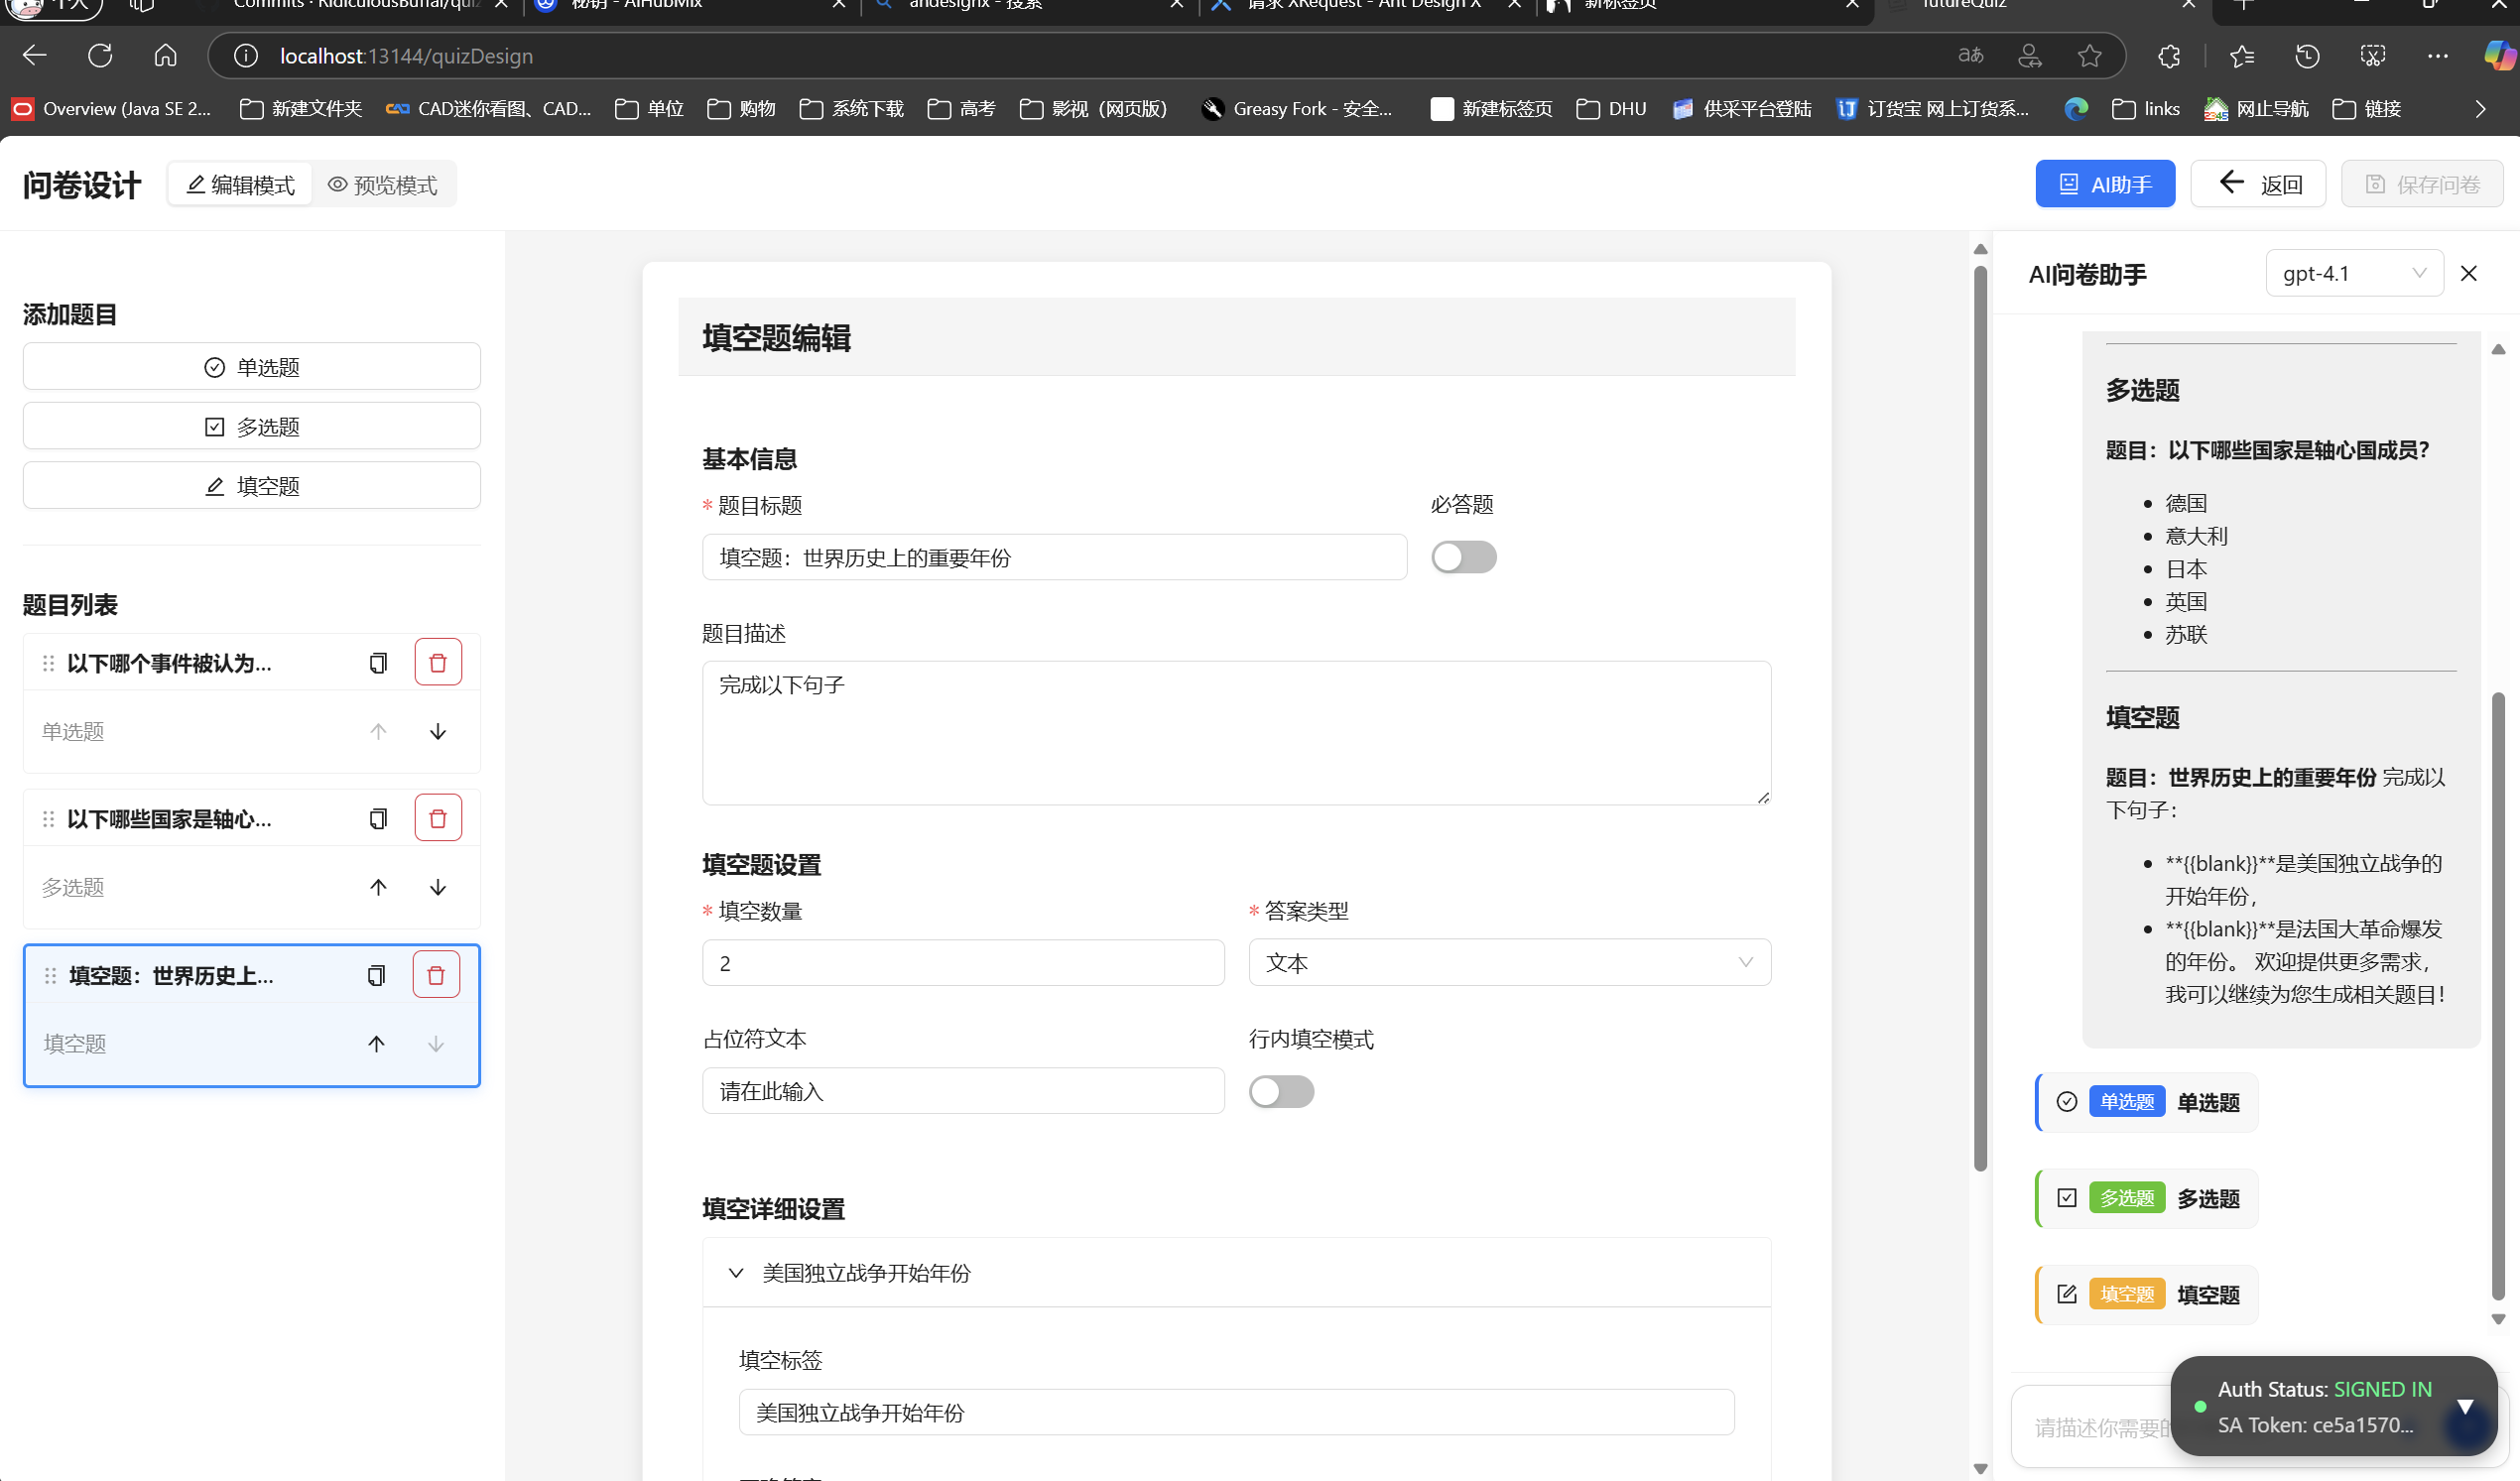Delete the 以下哪些国家是轴心 question via trash icon

438,817
